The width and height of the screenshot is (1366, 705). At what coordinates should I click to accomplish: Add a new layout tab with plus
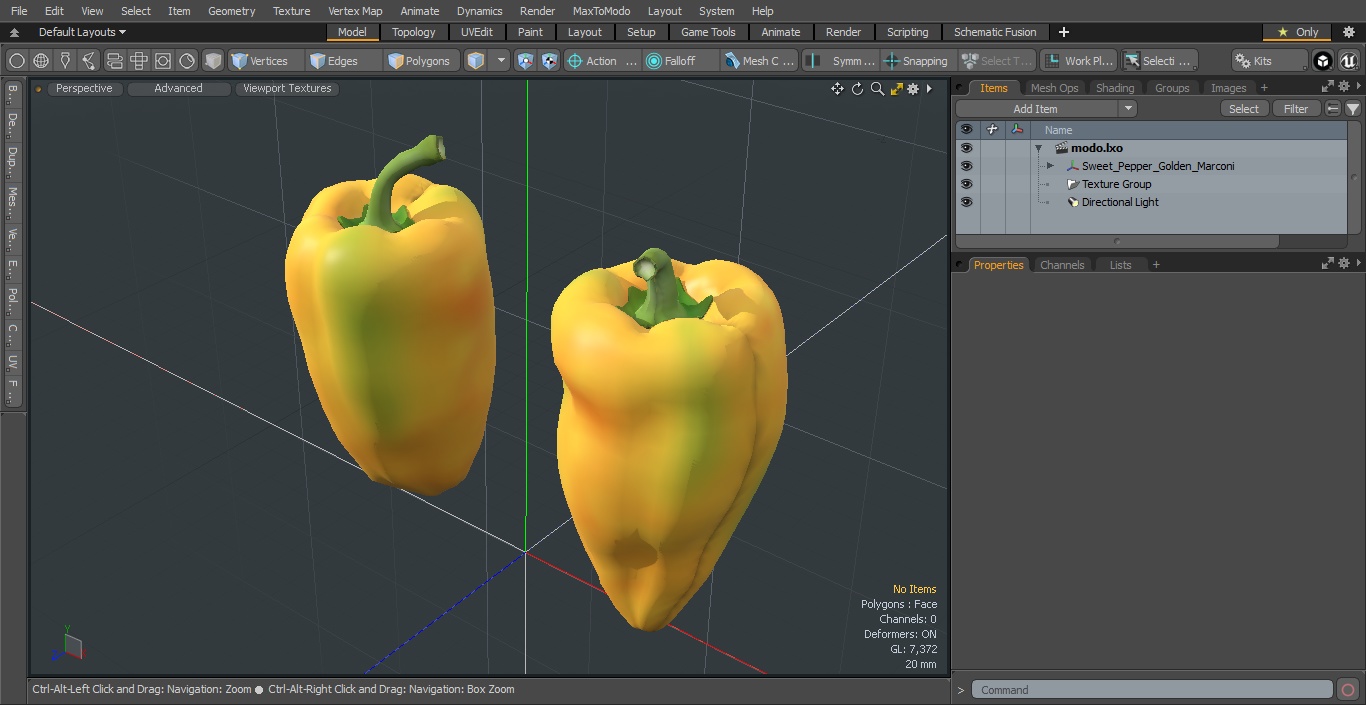(x=1063, y=32)
